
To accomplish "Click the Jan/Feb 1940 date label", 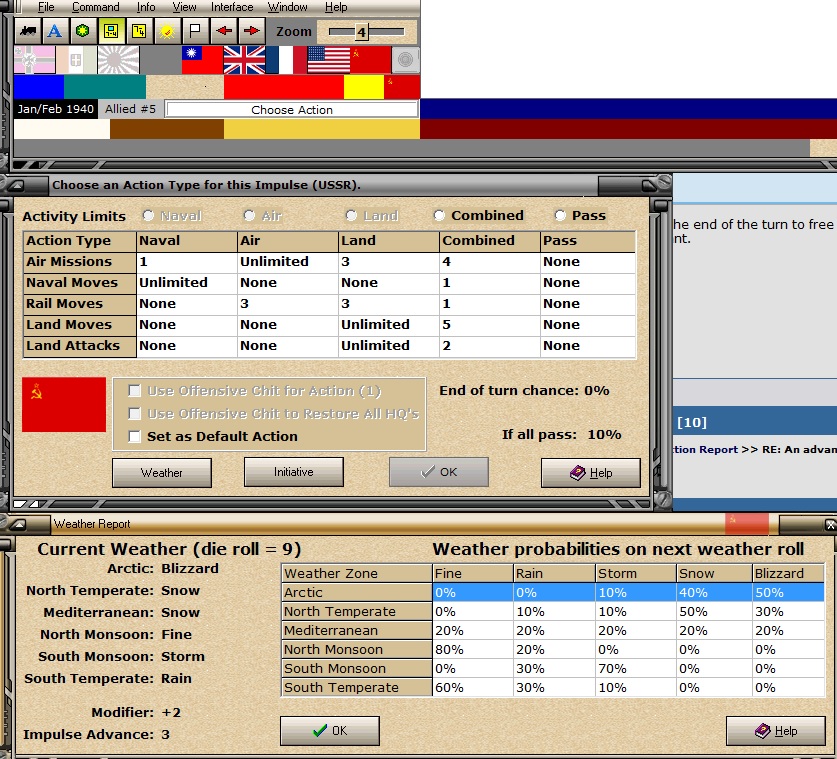I will point(56,109).
